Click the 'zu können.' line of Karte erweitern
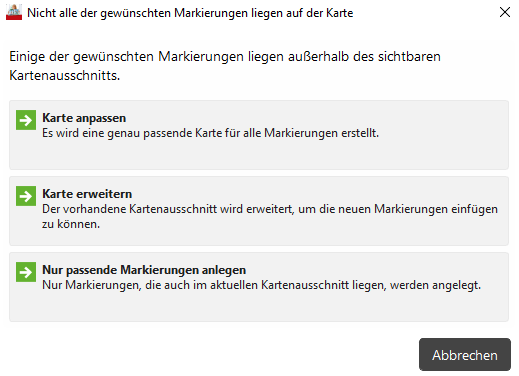The height and width of the screenshot is (376, 519). coord(71,224)
